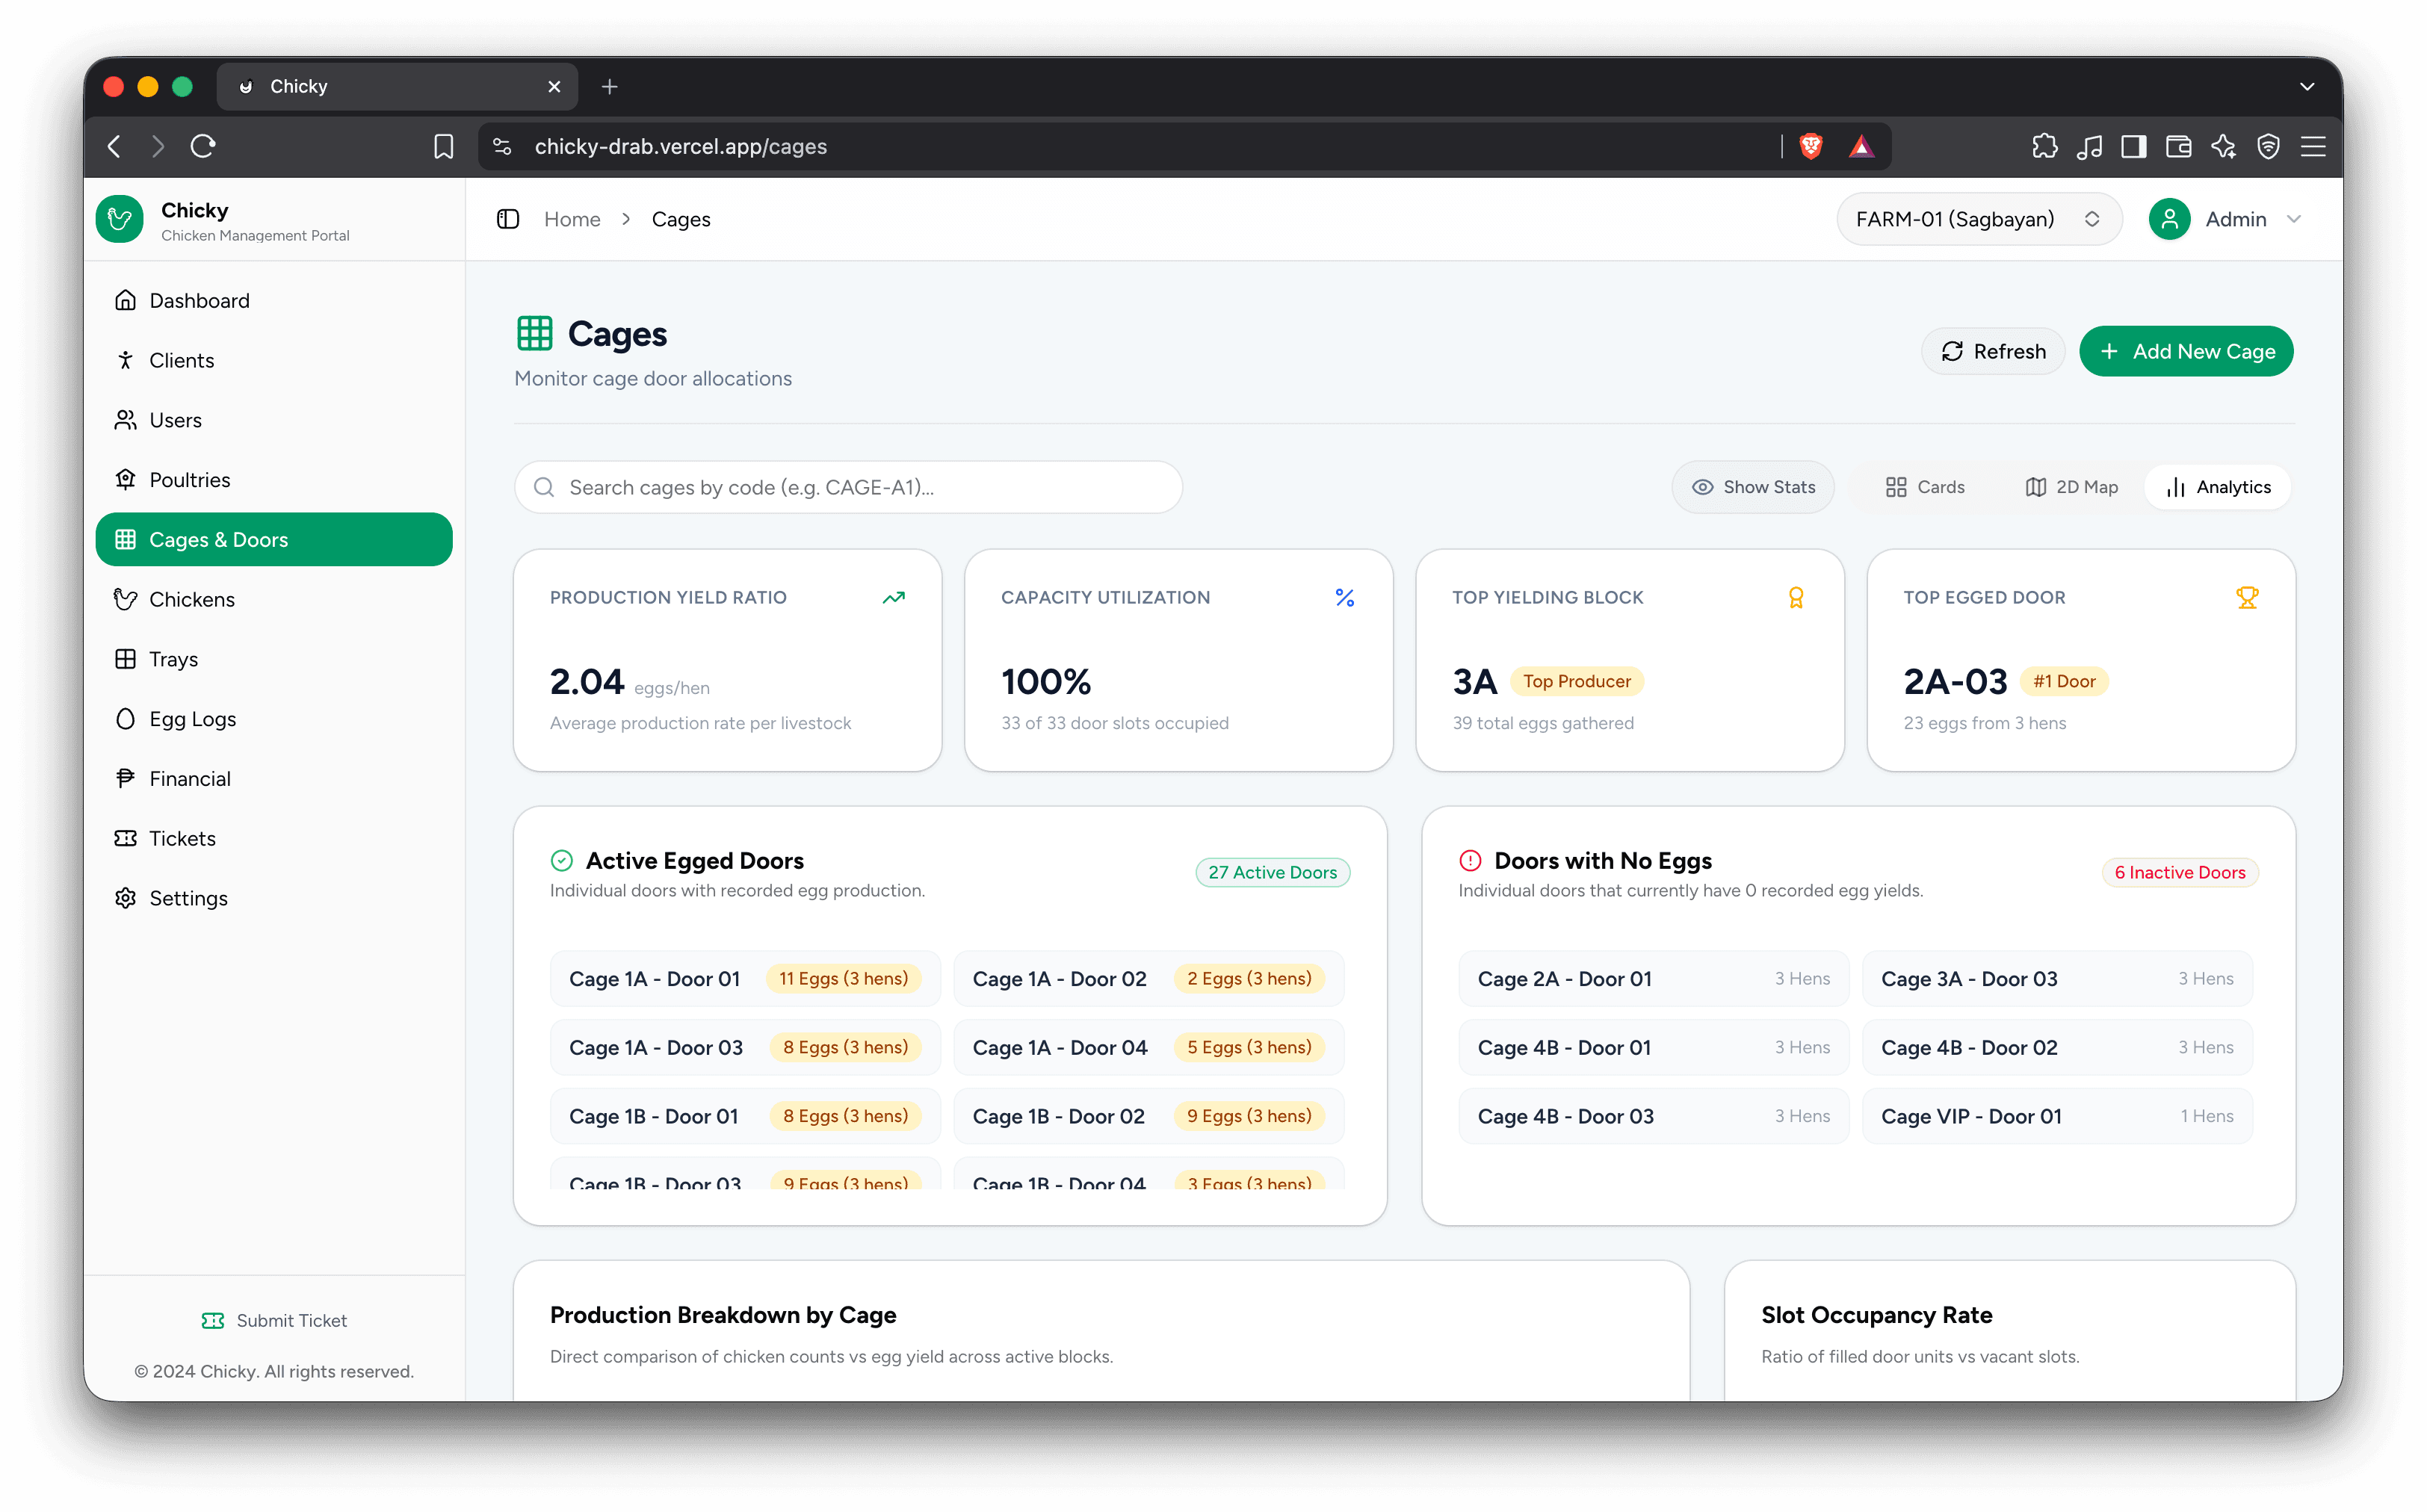This screenshot has height=1512, width=2427.
Task: Click the Admin avatar icon
Action: [2169, 219]
